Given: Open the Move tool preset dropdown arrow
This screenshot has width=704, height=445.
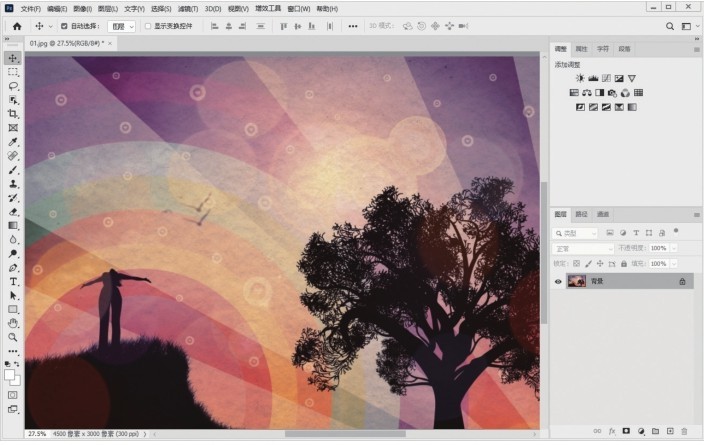Looking at the screenshot, I should click(x=51, y=26).
